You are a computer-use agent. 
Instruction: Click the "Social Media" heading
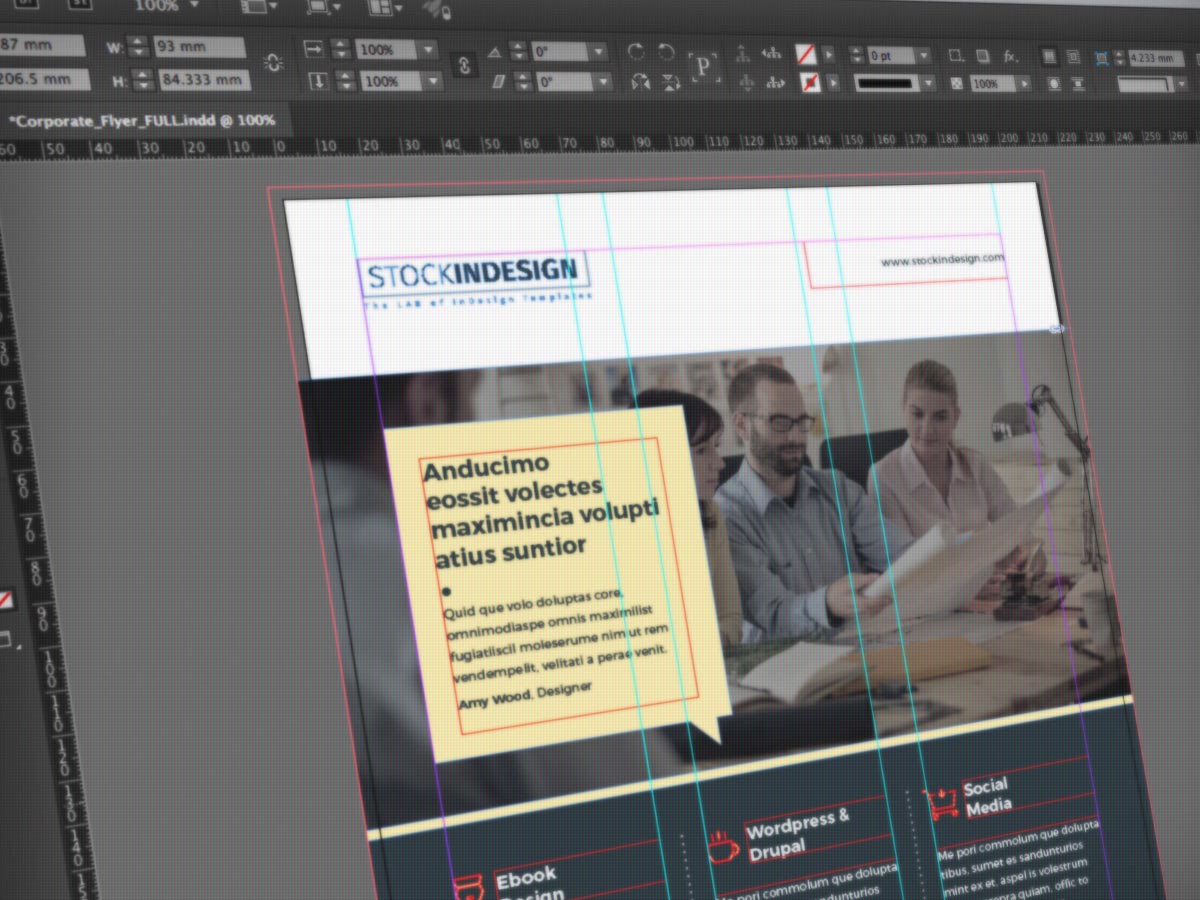(x=987, y=796)
